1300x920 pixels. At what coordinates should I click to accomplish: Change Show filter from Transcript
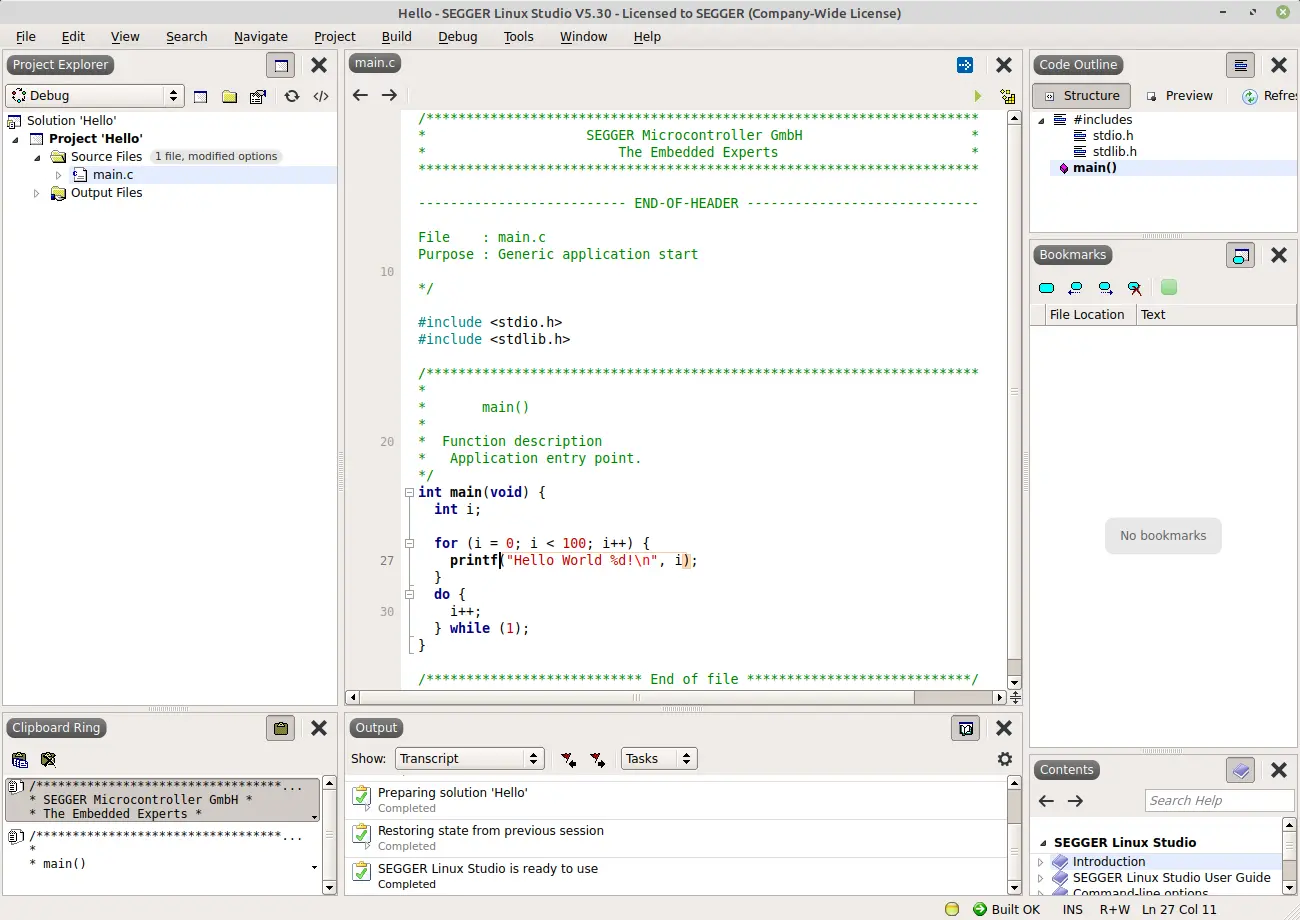tap(470, 758)
